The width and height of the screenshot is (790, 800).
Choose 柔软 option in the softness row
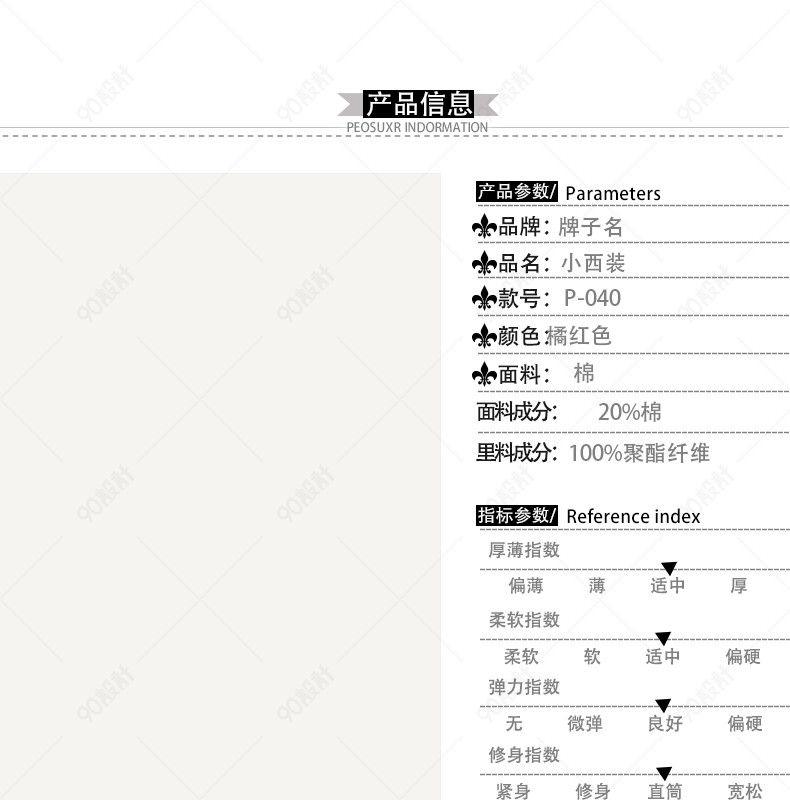(x=521, y=657)
